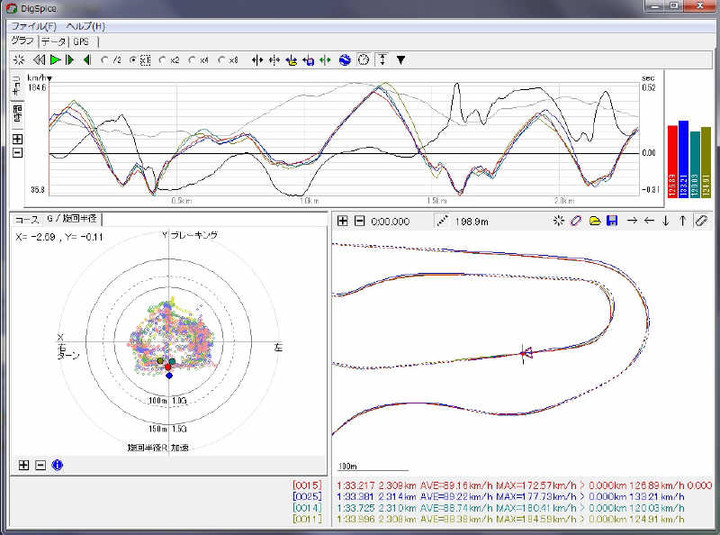Pan map up with up arrow
The height and width of the screenshot is (535, 720).
point(683,221)
